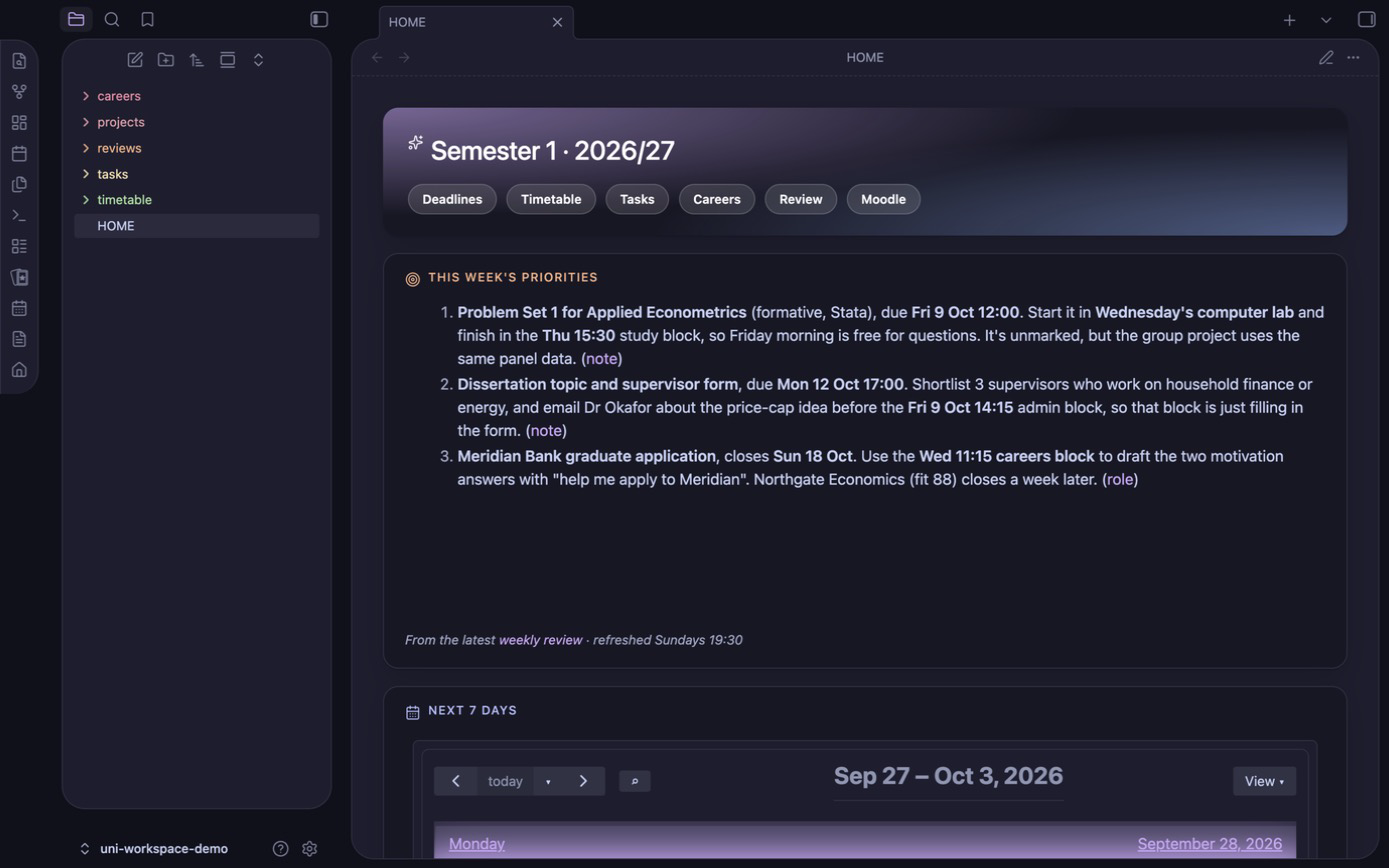Go to previous week in calendar
Screen dimensions: 1389x868
point(456,781)
